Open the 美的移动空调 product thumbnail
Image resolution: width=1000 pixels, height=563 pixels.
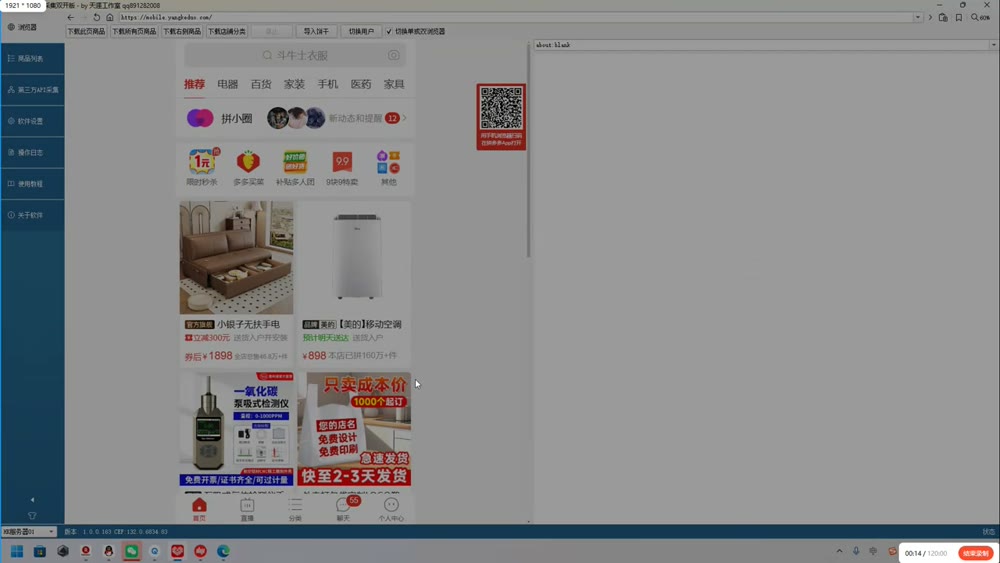tap(354, 258)
